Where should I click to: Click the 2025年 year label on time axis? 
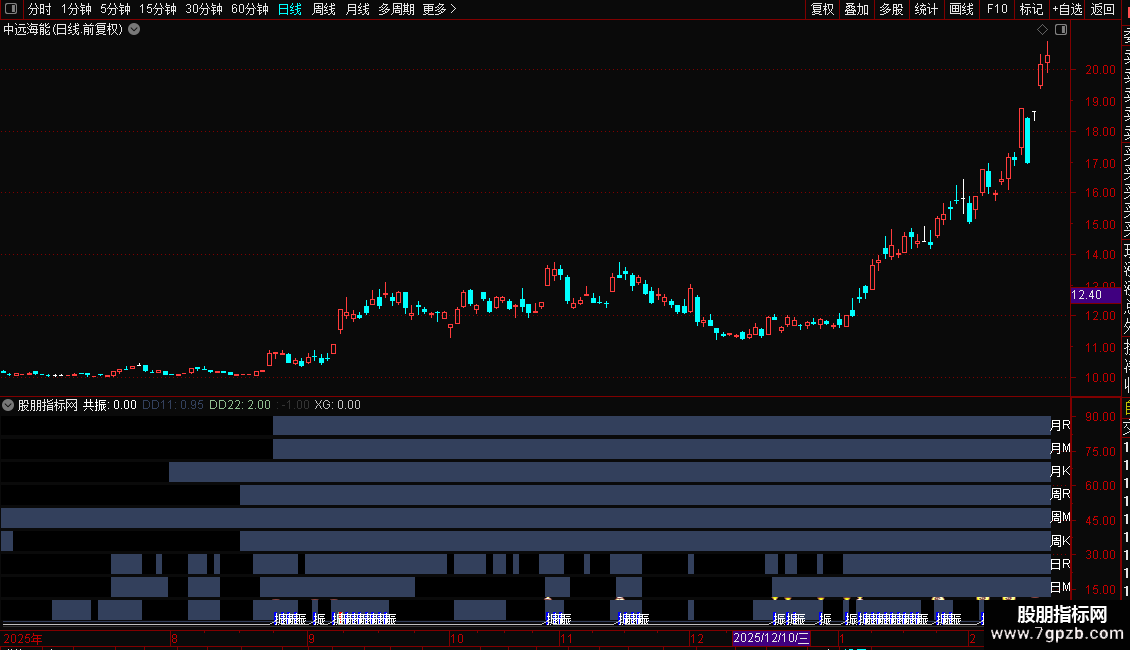tap(23, 638)
